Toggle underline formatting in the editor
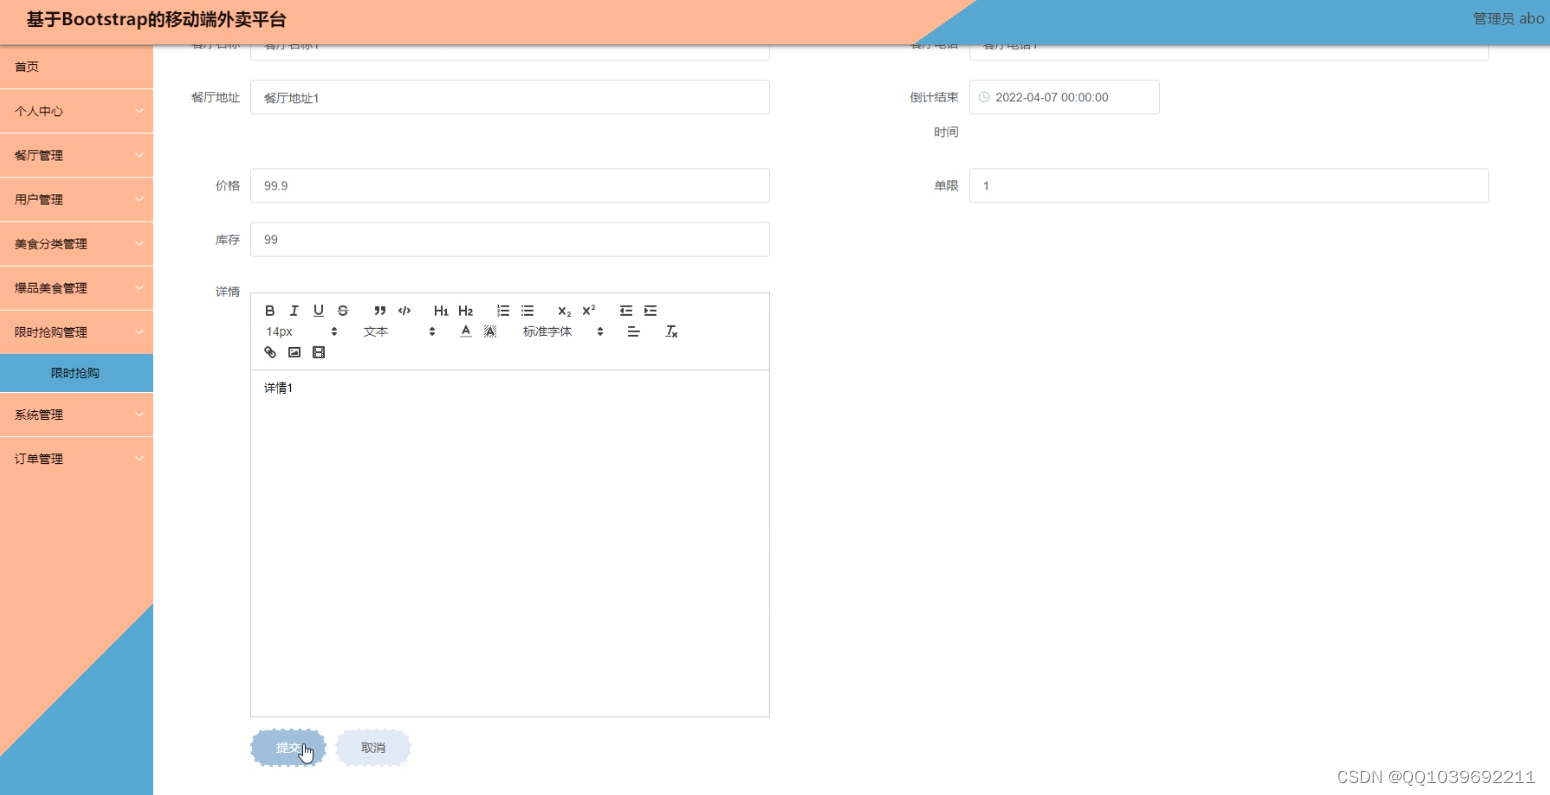This screenshot has height=795, width=1550. pos(318,311)
